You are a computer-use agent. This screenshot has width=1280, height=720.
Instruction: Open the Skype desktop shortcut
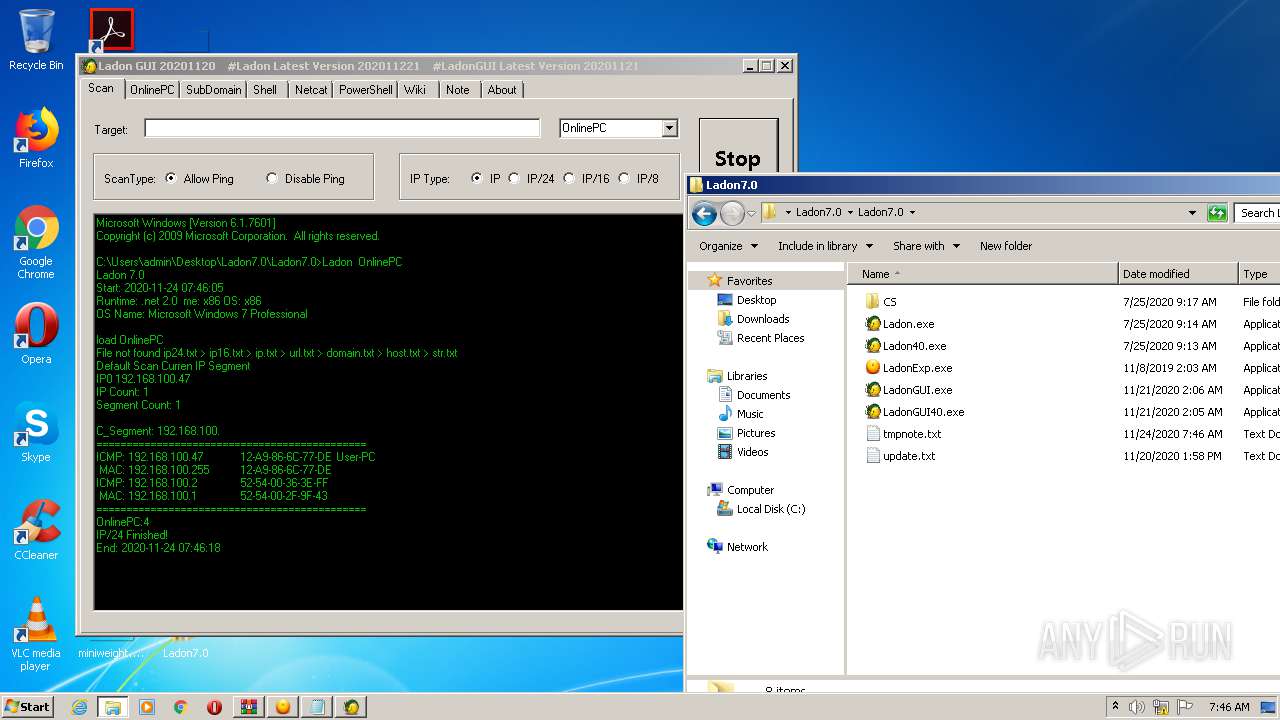[36, 432]
